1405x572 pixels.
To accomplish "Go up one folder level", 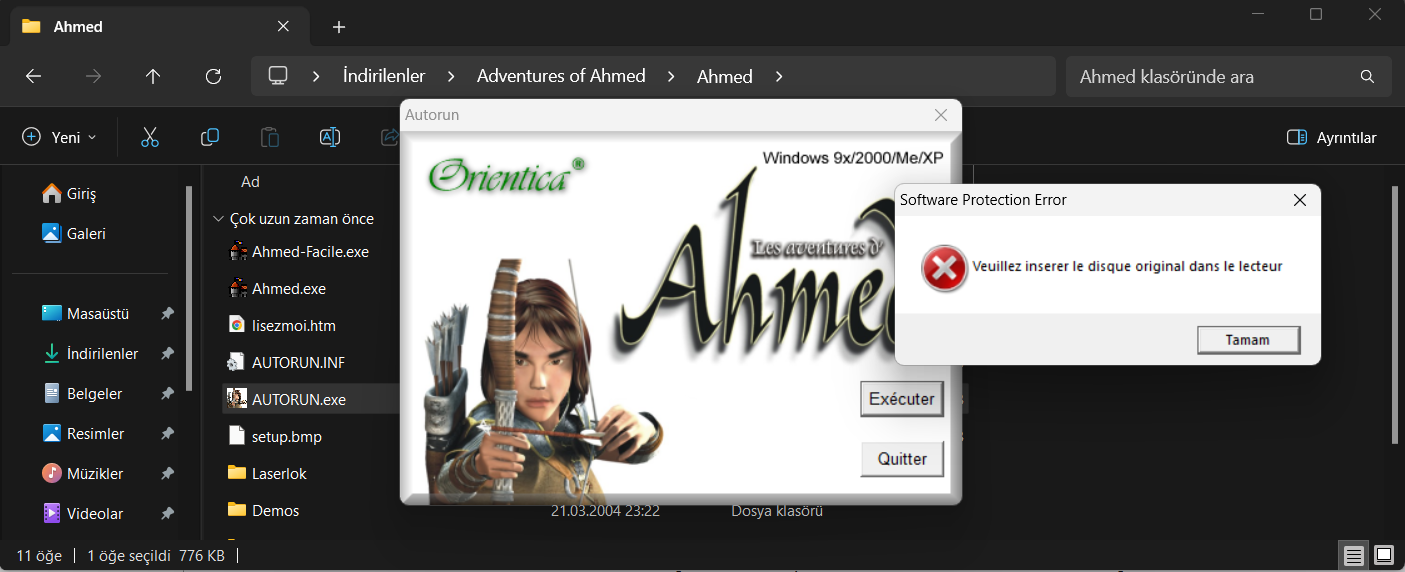I will pos(153,76).
